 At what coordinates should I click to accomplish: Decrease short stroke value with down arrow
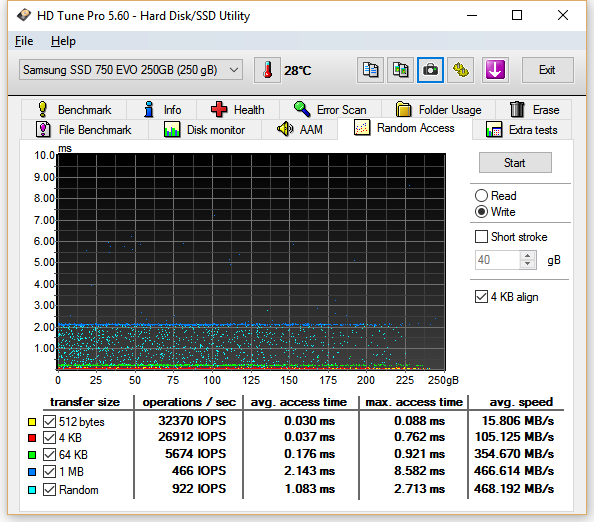tap(527, 264)
